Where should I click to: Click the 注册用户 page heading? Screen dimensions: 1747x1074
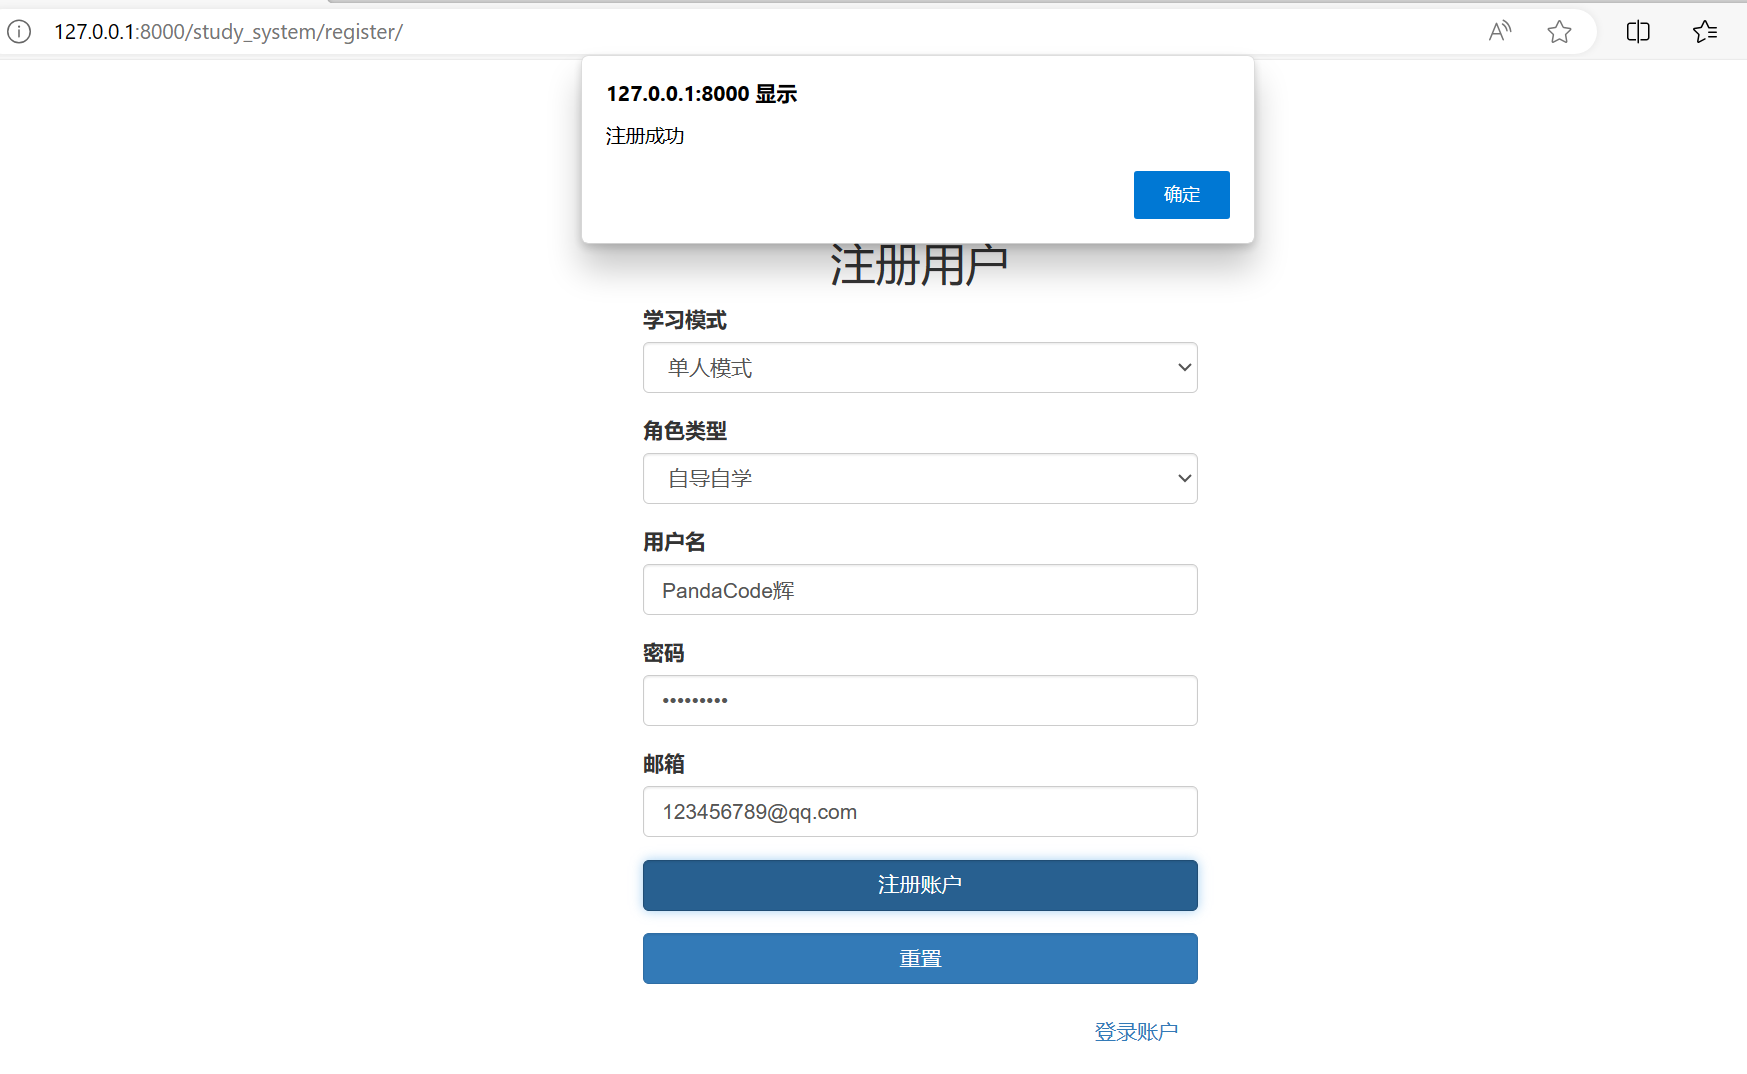(919, 266)
